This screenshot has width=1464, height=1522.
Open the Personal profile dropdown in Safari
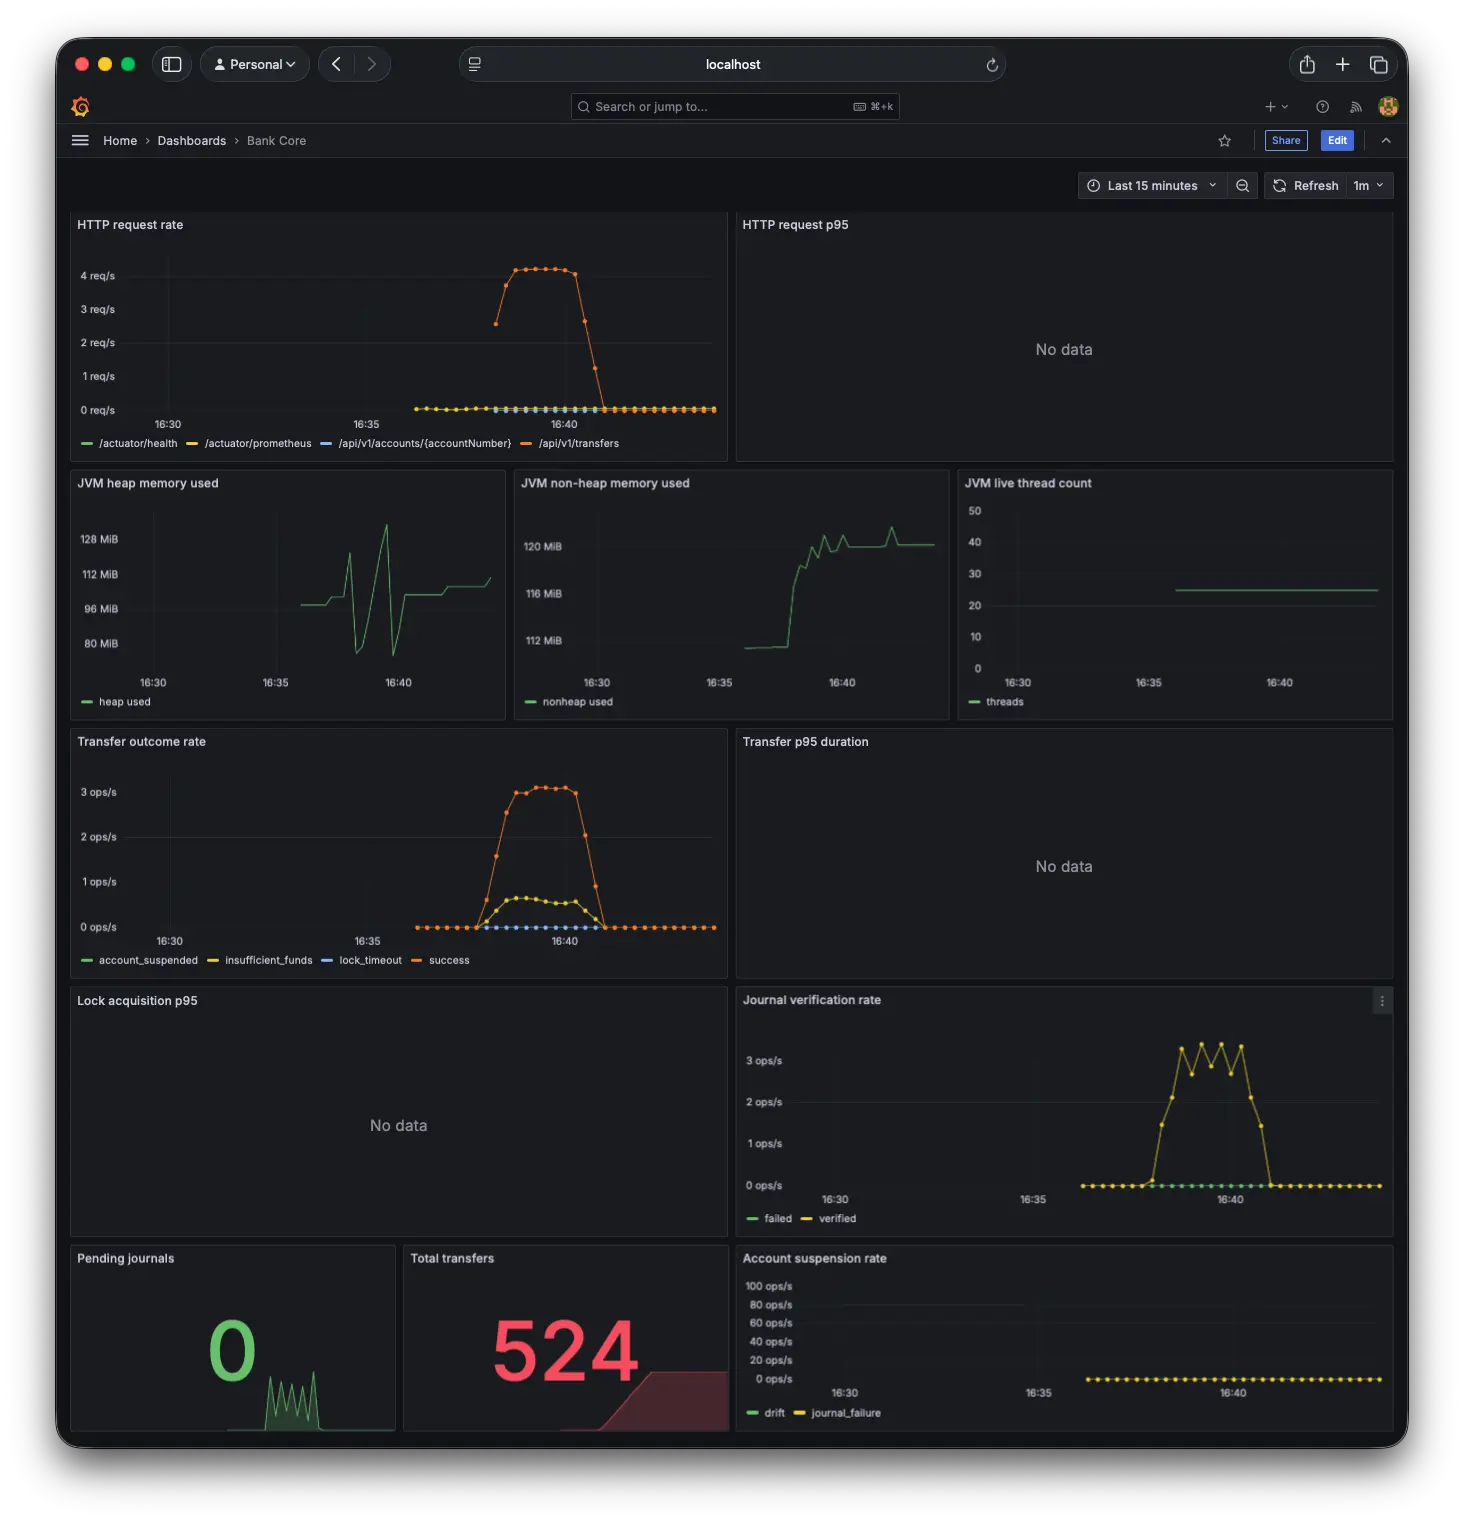tap(255, 64)
